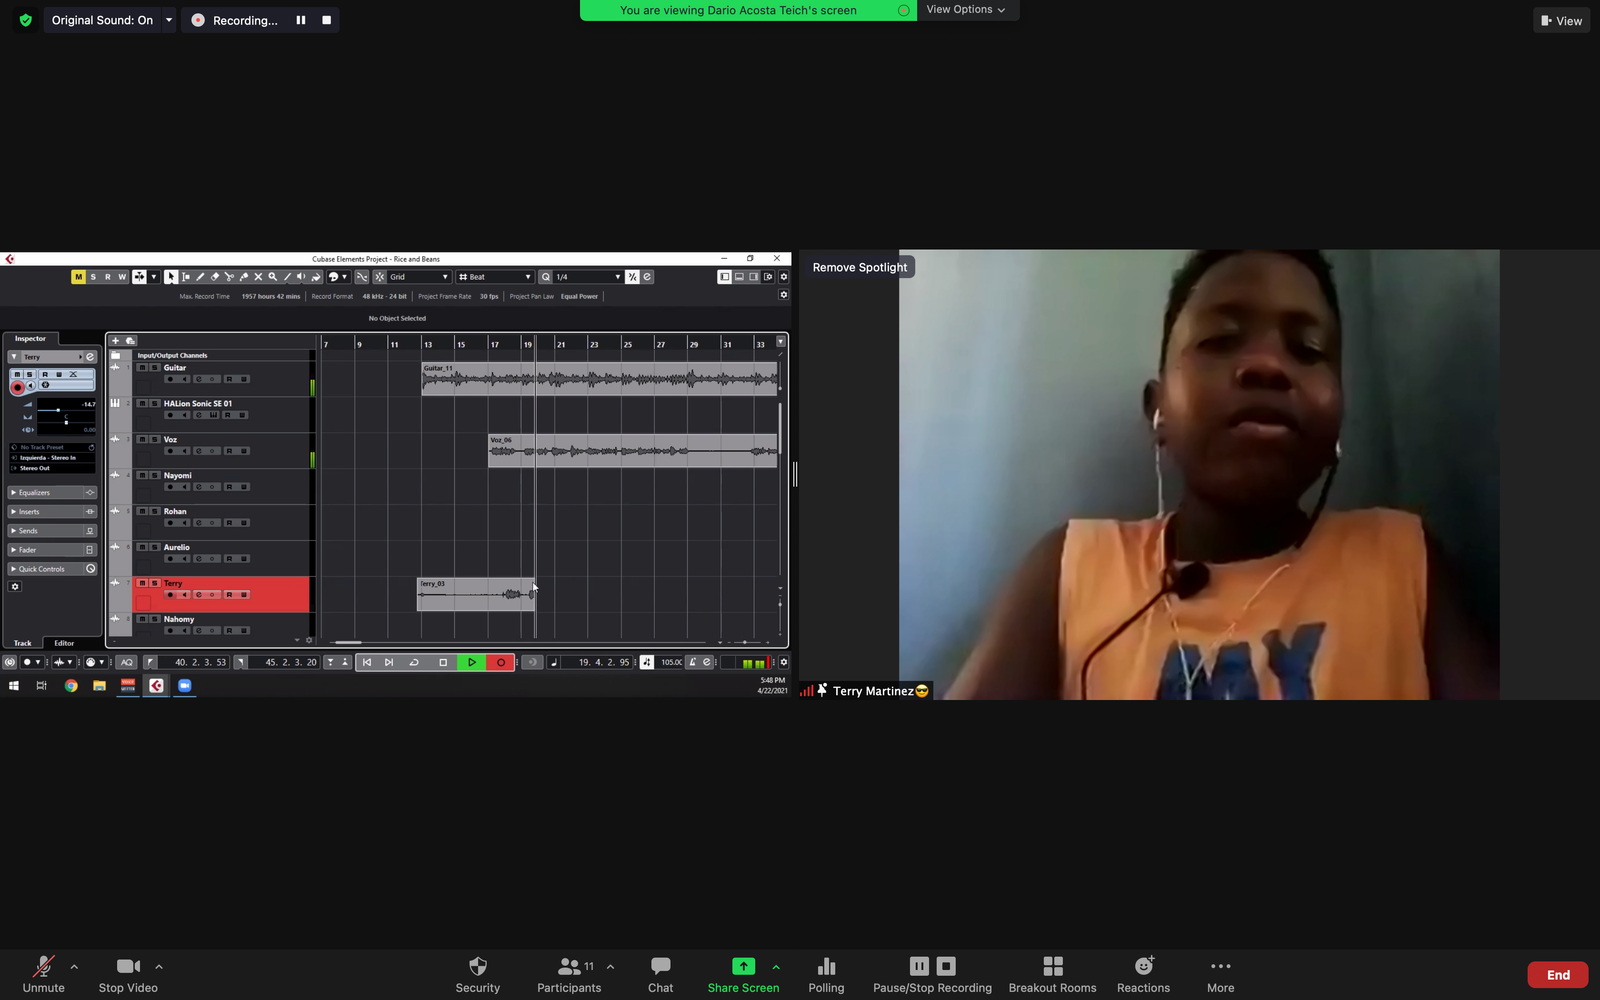Pause the recording in top bar
The image size is (1600, 1000).
click(300, 20)
